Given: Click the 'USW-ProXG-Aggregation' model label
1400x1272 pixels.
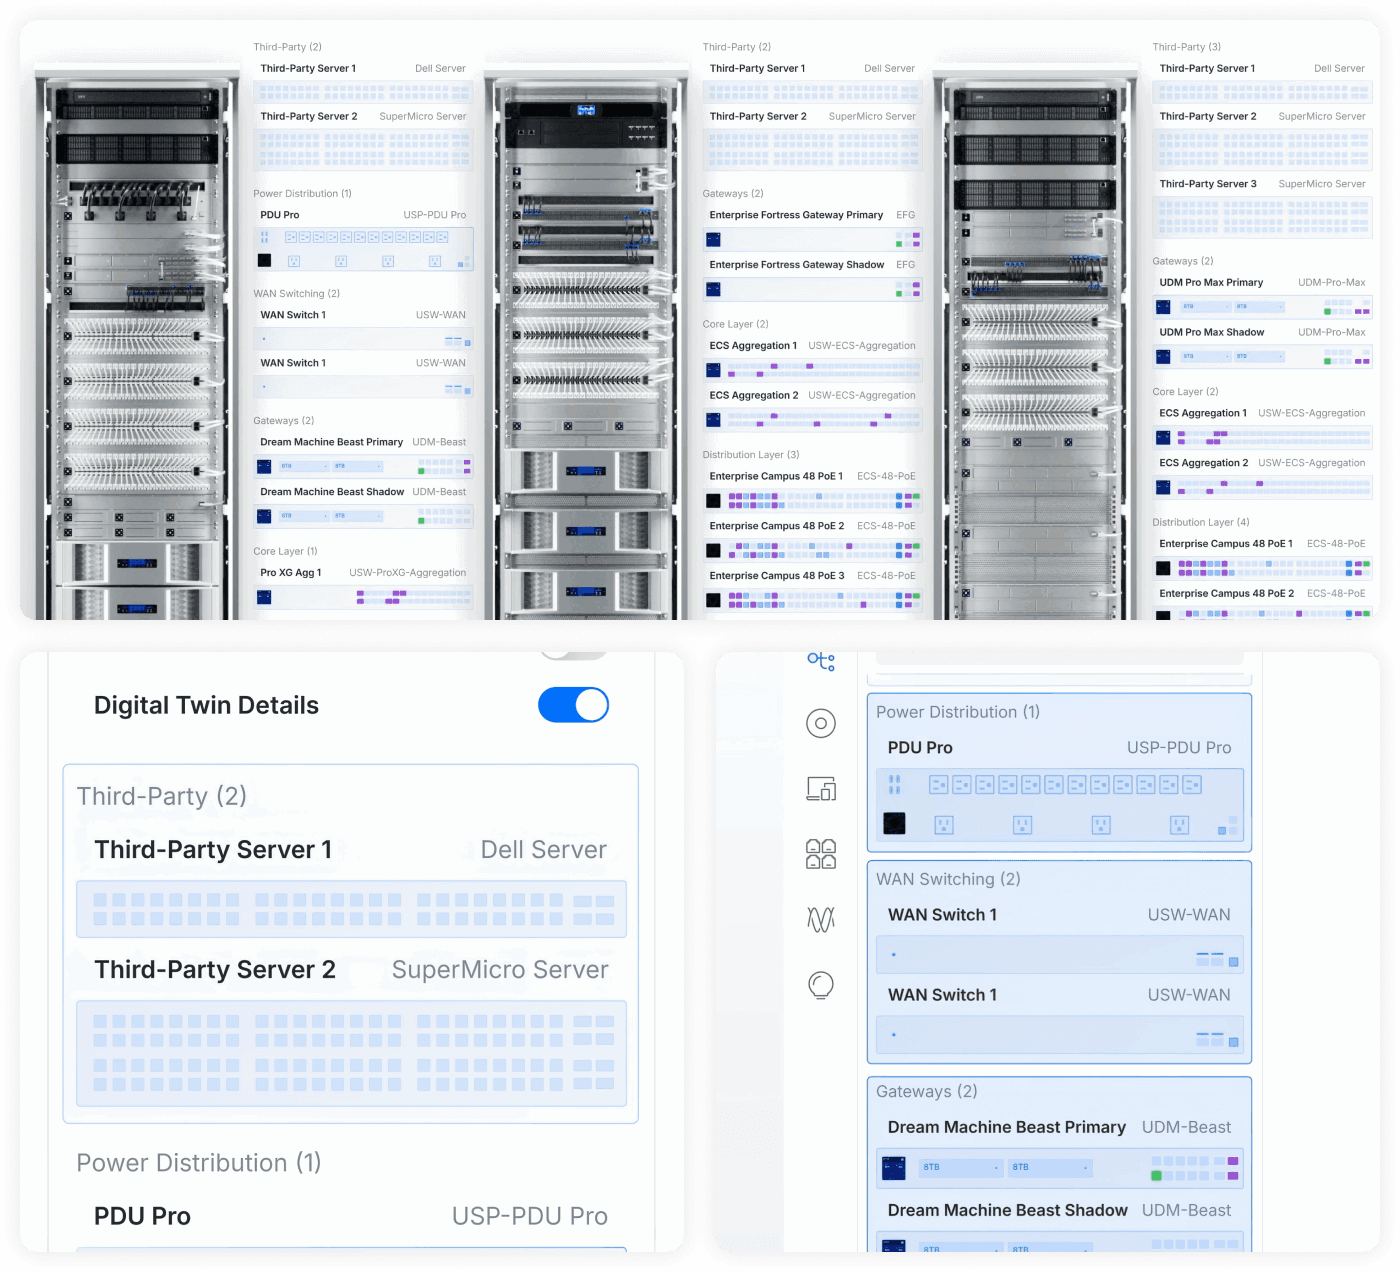Looking at the screenshot, I should click(407, 573).
